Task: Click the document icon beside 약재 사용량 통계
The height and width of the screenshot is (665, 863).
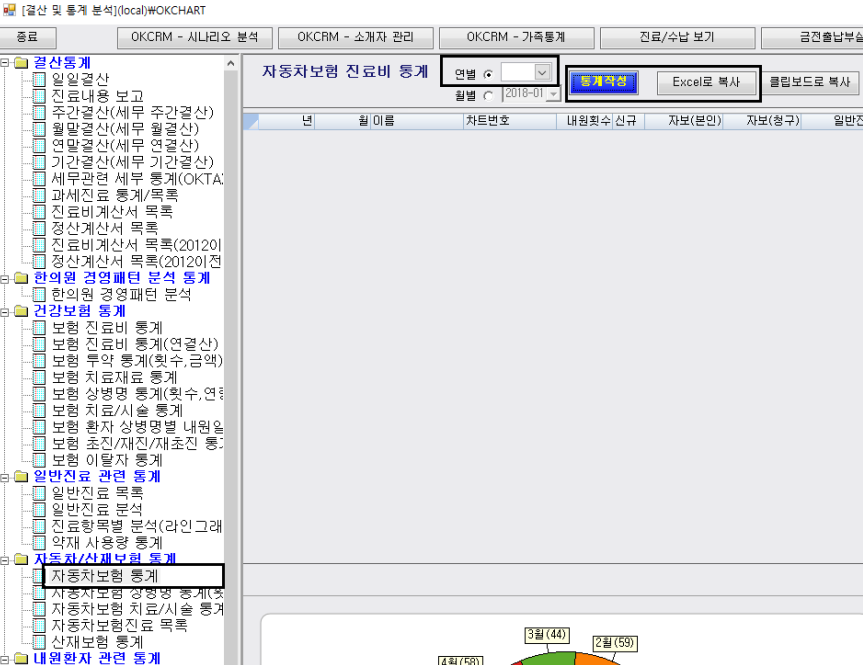Action: point(39,542)
